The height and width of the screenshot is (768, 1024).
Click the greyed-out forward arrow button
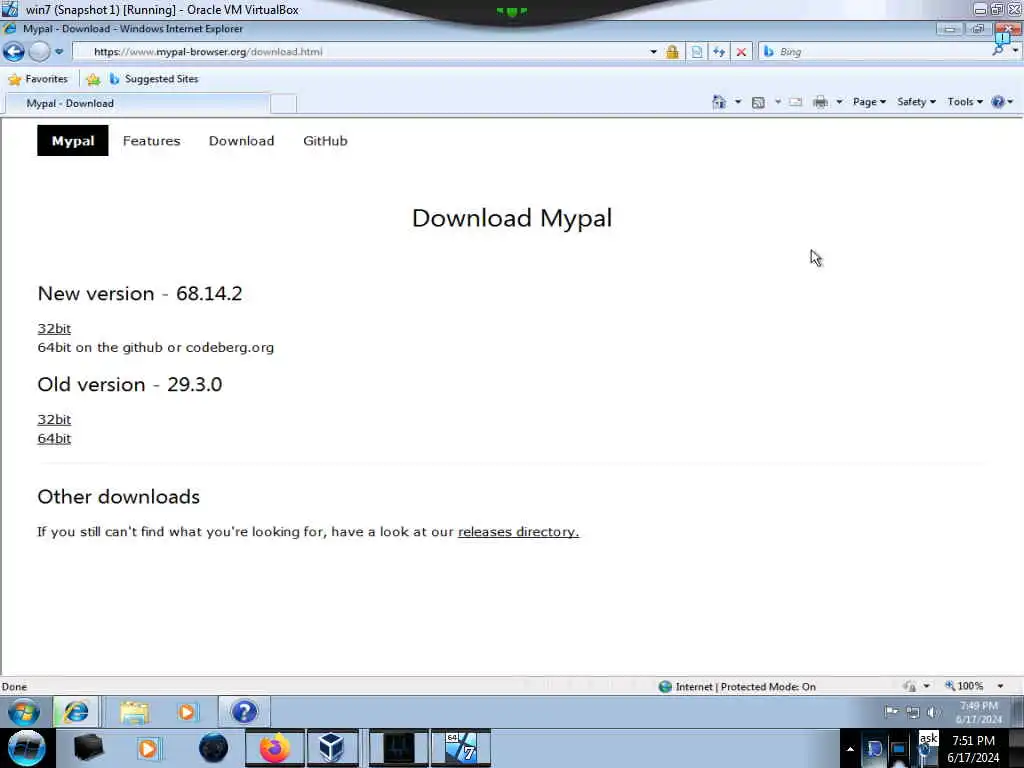point(39,52)
